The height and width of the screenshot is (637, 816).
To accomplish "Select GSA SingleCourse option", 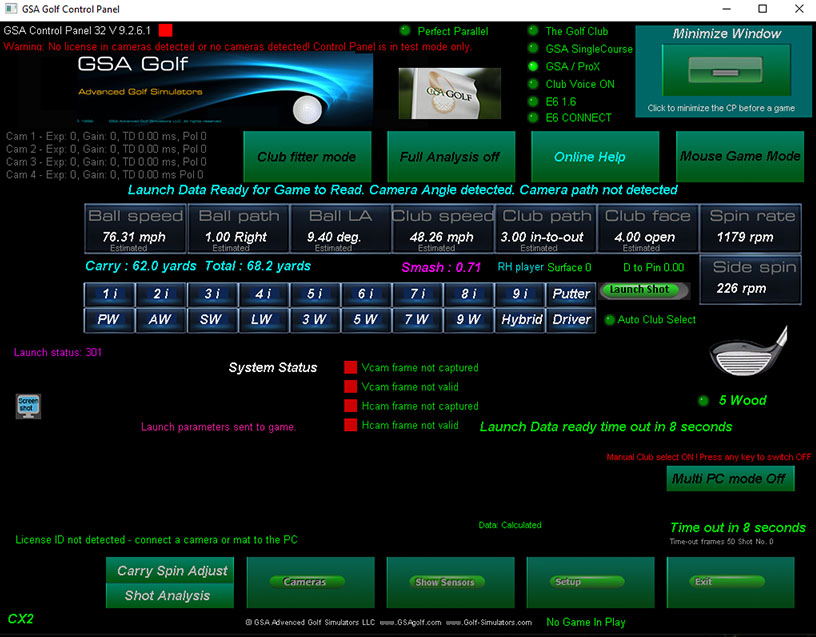I will point(533,48).
